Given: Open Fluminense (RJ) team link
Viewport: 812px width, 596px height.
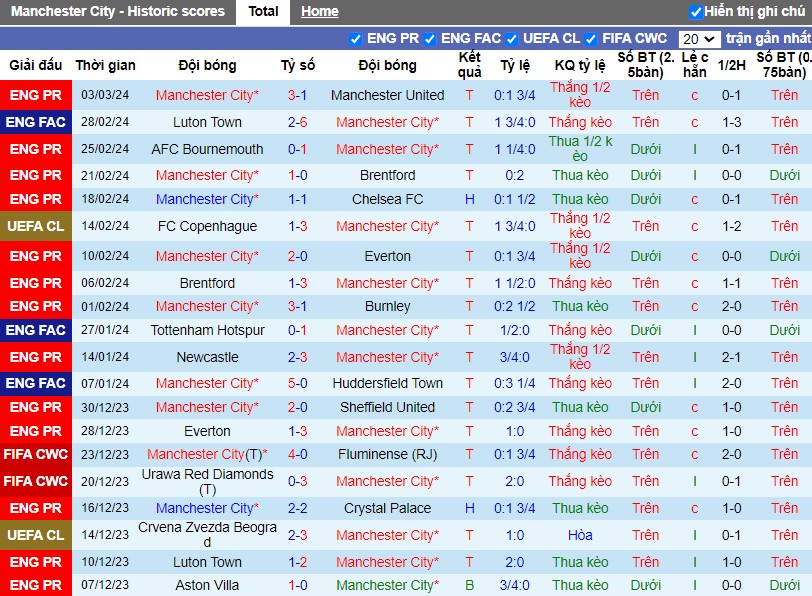Looking at the screenshot, I should [x=387, y=455].
